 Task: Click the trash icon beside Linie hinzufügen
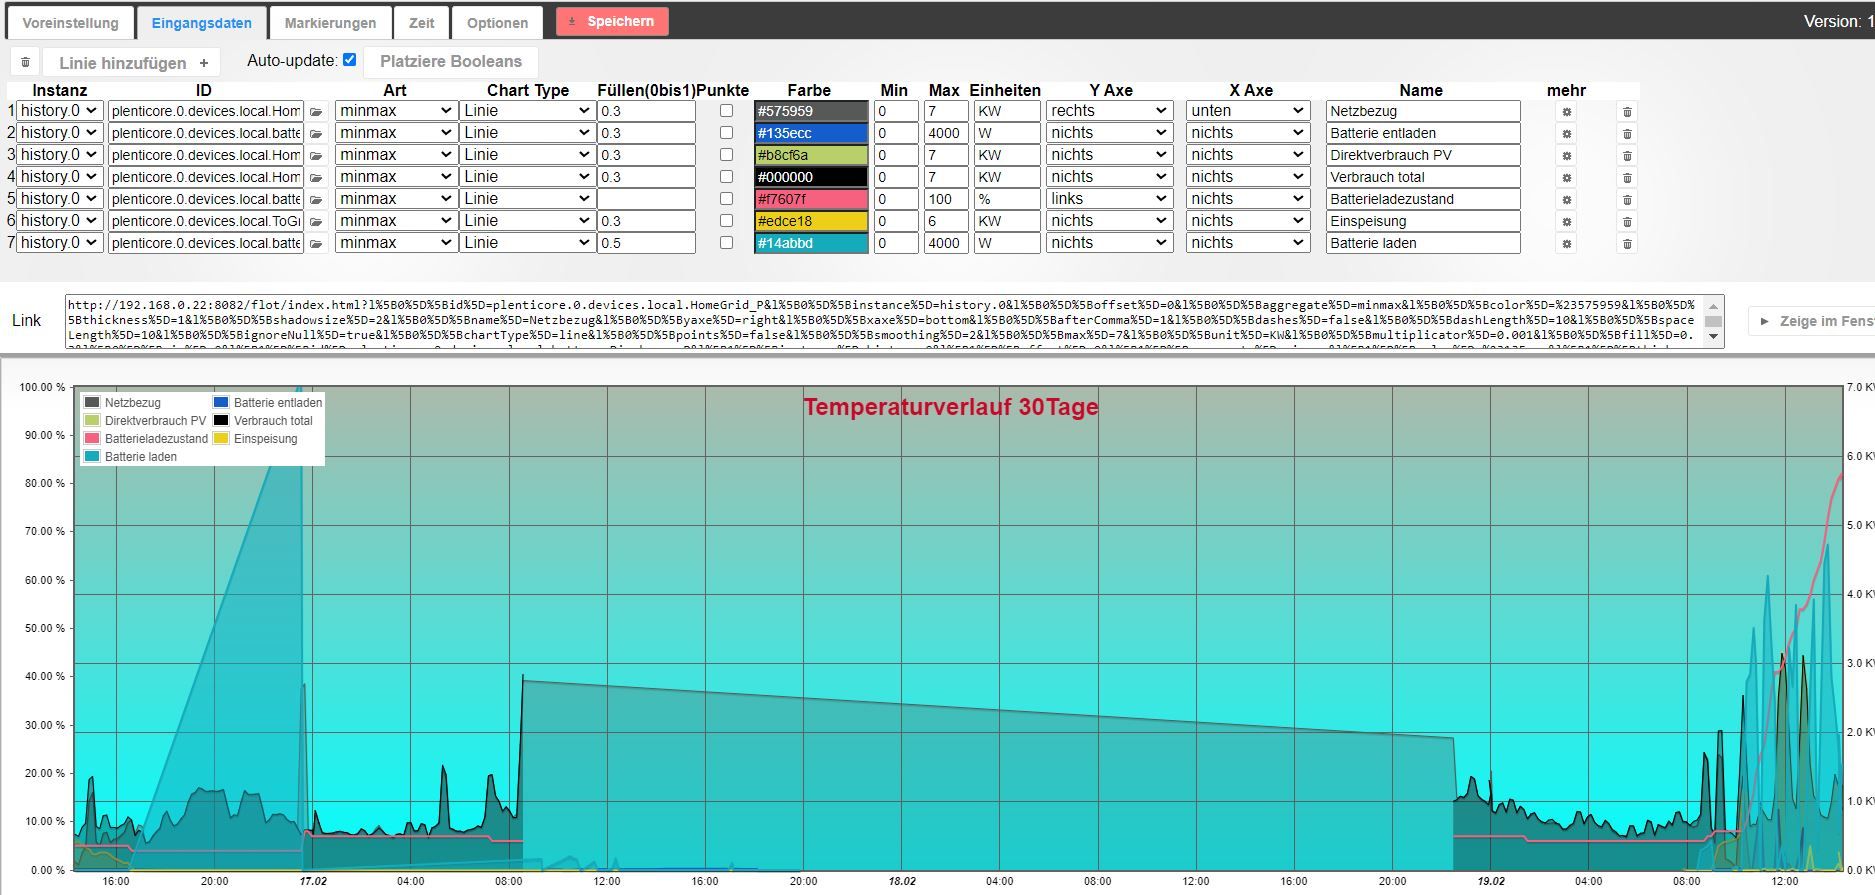tap(26, 62)
